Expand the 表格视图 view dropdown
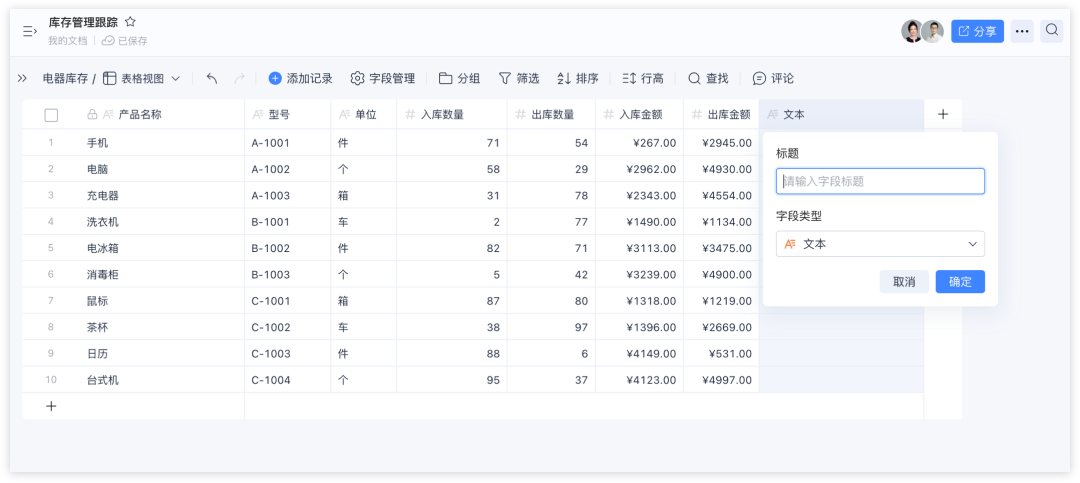 click(x=142, y=78)
